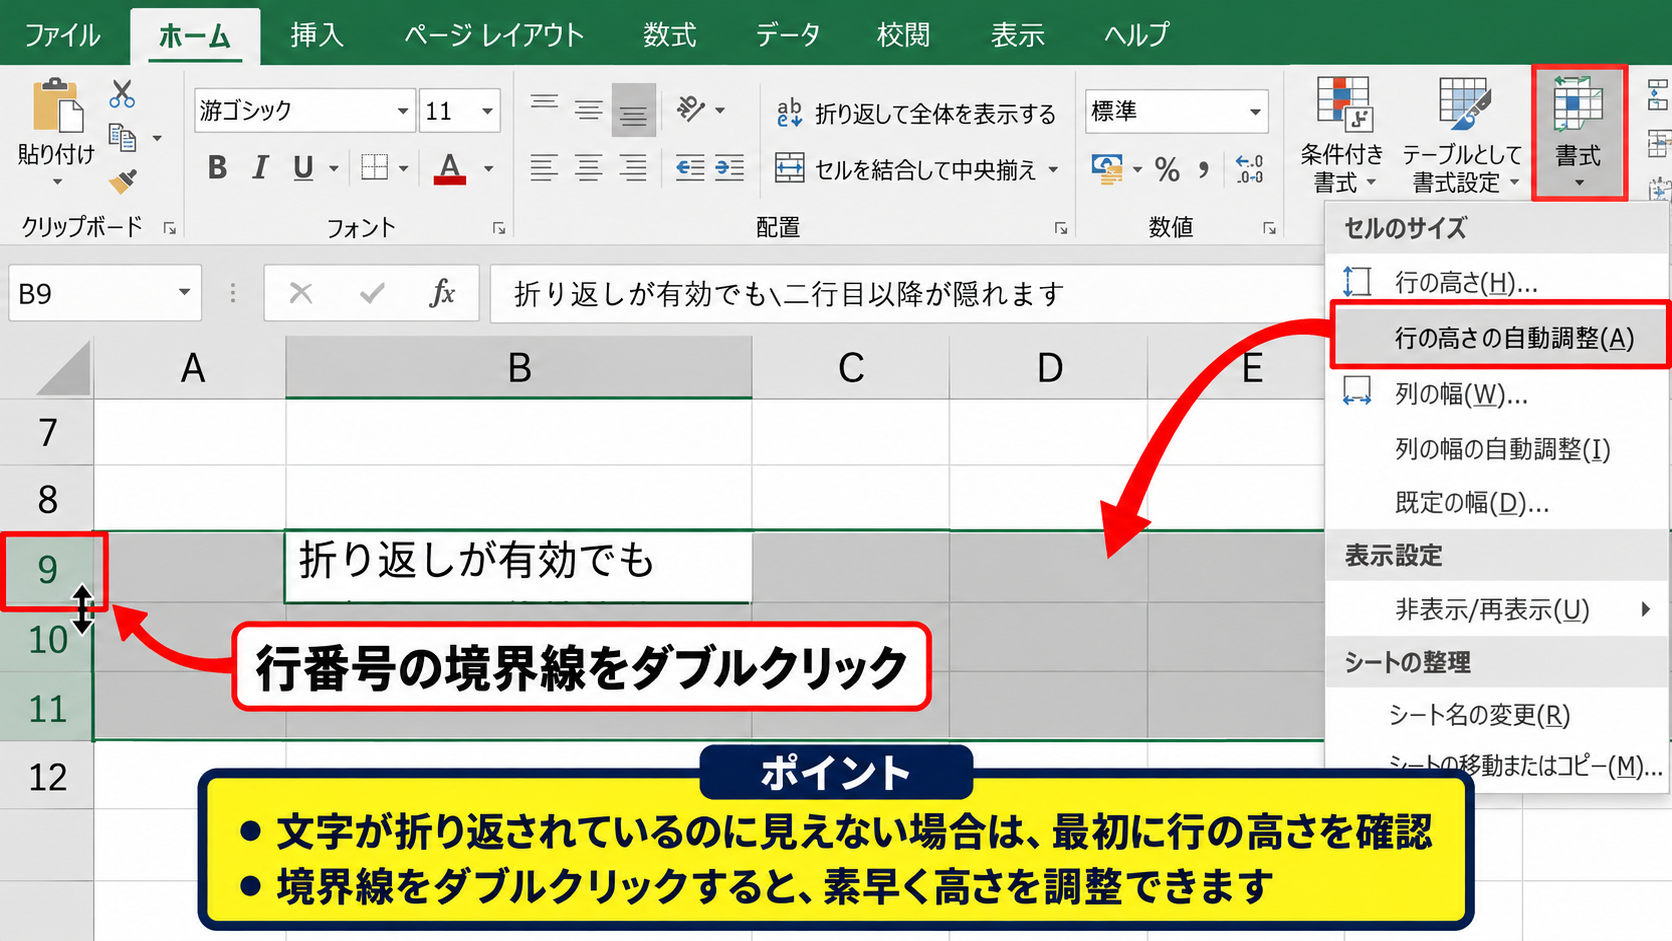
Task: Toggle Underline formatting
Action: [303, 168]
